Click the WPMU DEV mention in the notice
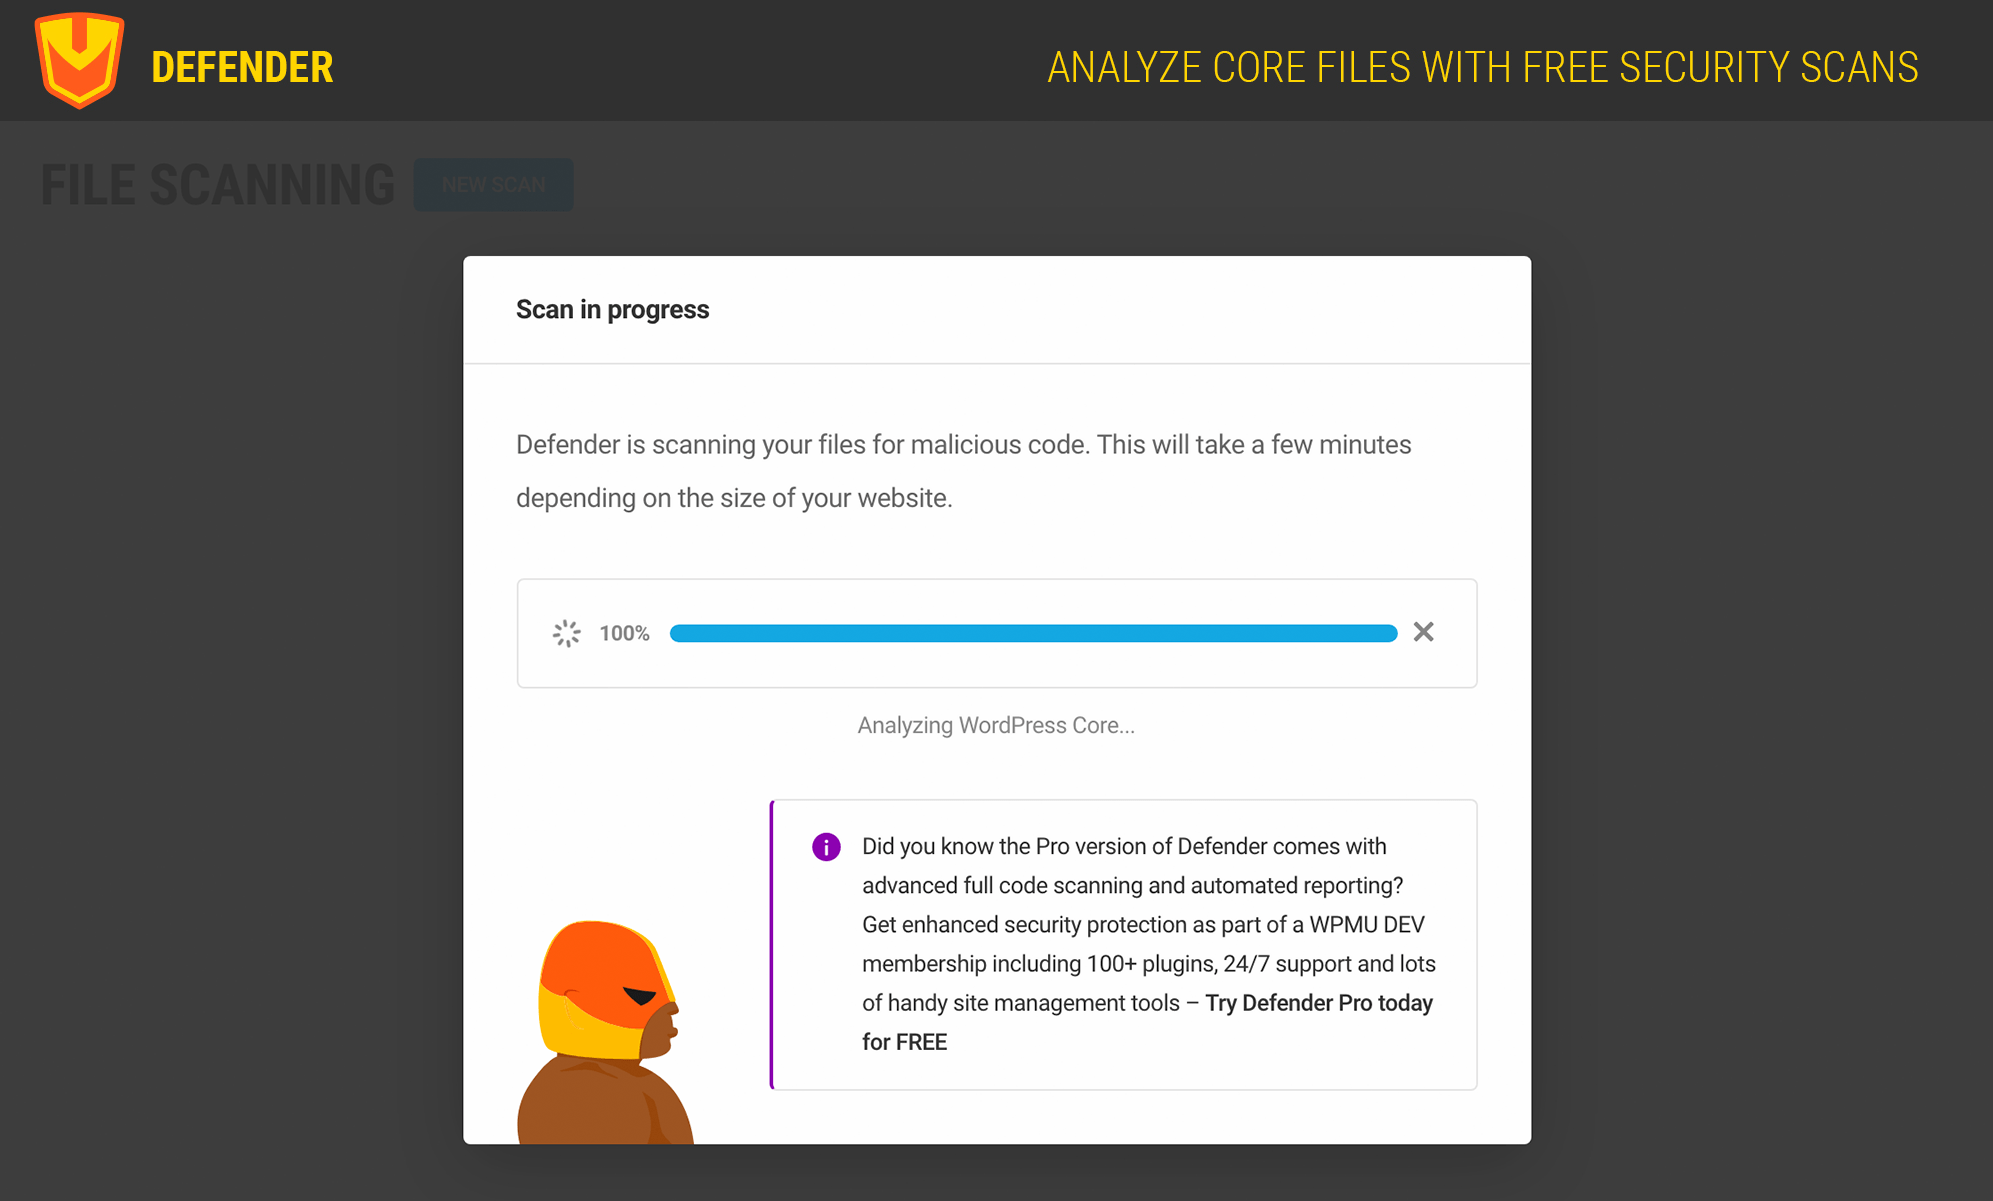1993x1201 pixels. pyautogui.click(x=1366, y=925)
